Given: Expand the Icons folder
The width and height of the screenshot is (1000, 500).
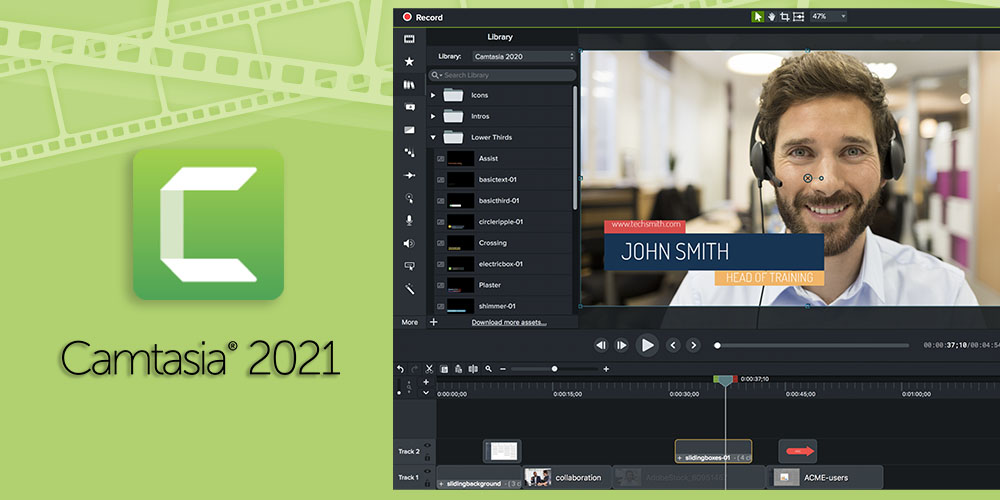Looking at the screenshot, I should 433,95.
